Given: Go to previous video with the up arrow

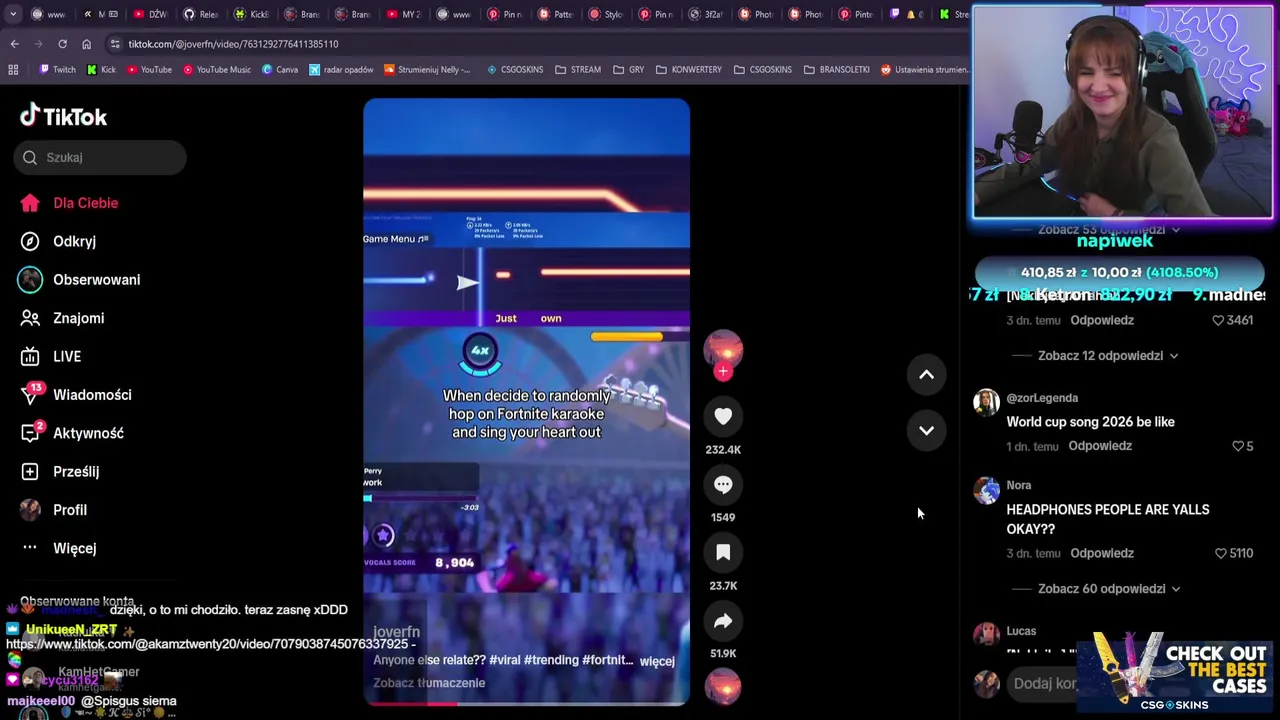Looking at the screenshot, I should coord(926,374).
